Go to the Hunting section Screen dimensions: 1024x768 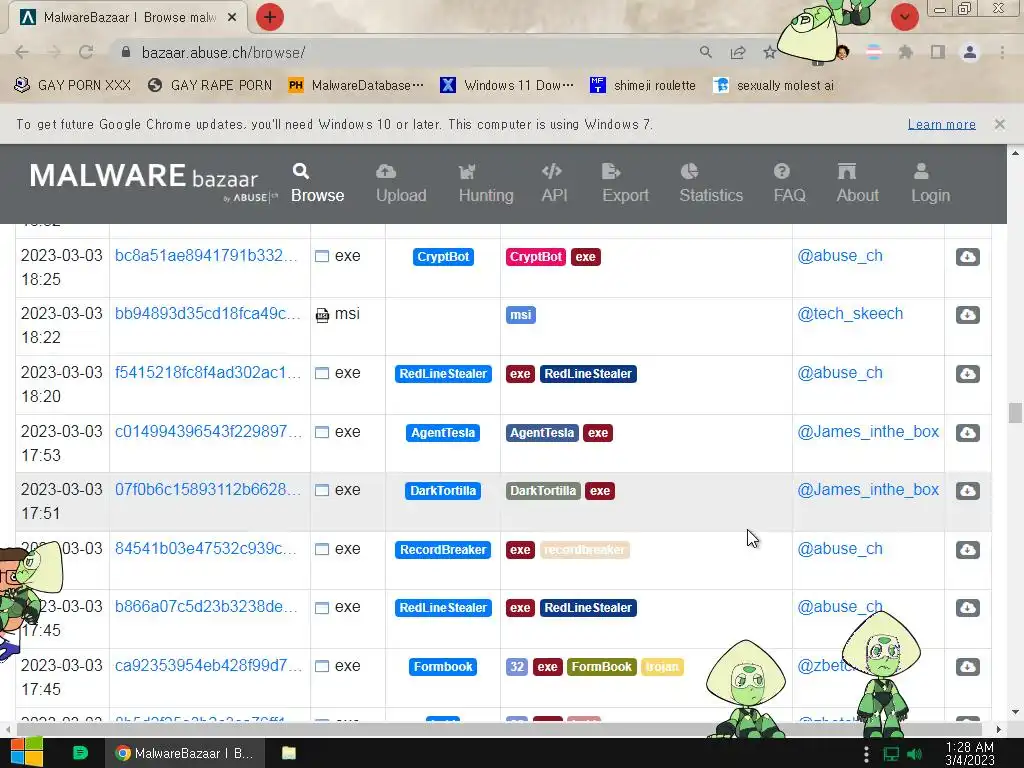pos(486,184)
